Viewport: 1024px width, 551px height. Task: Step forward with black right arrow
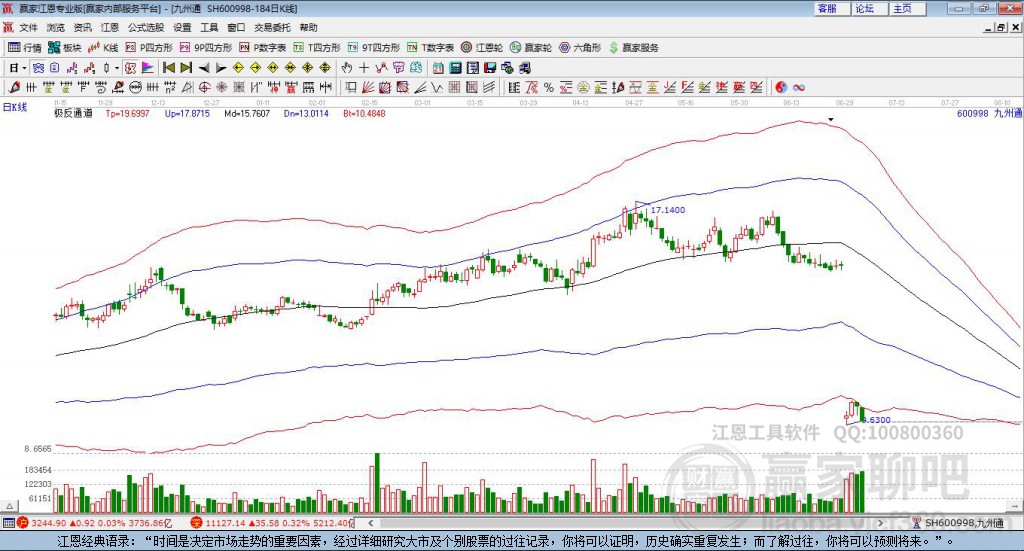tap(221, 68)
